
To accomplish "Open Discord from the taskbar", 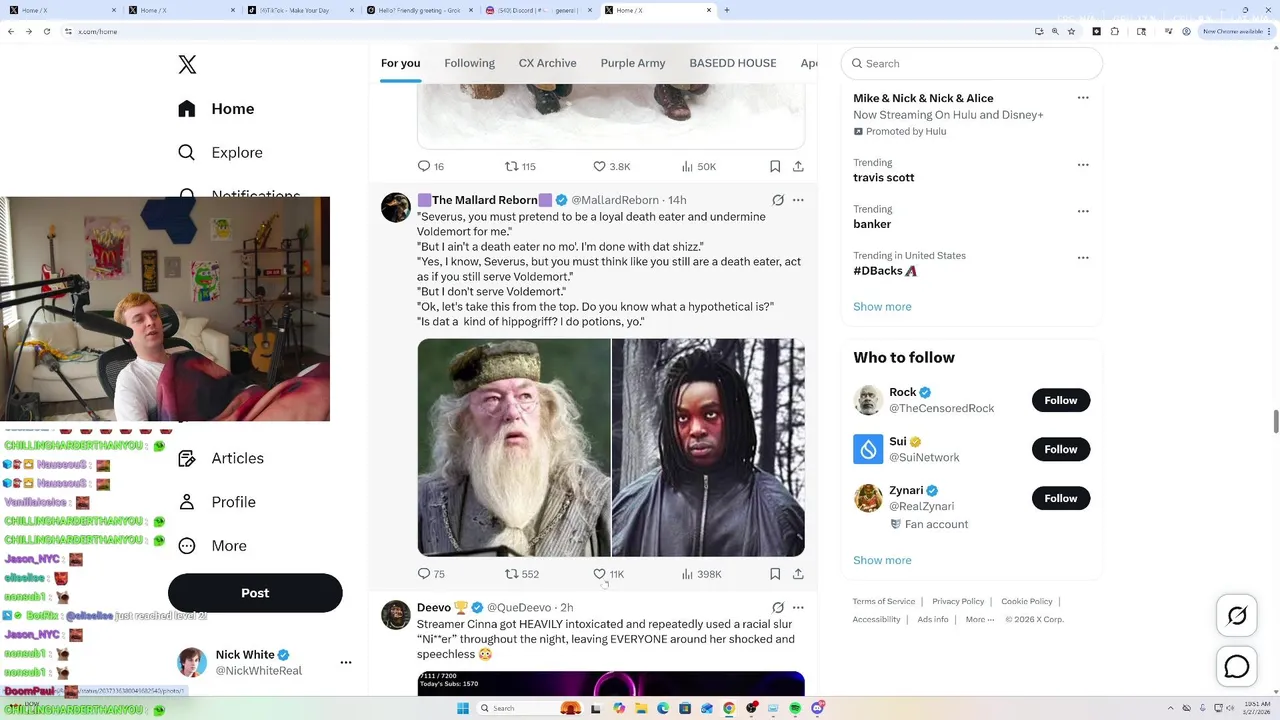I will (x=818, y=708).
